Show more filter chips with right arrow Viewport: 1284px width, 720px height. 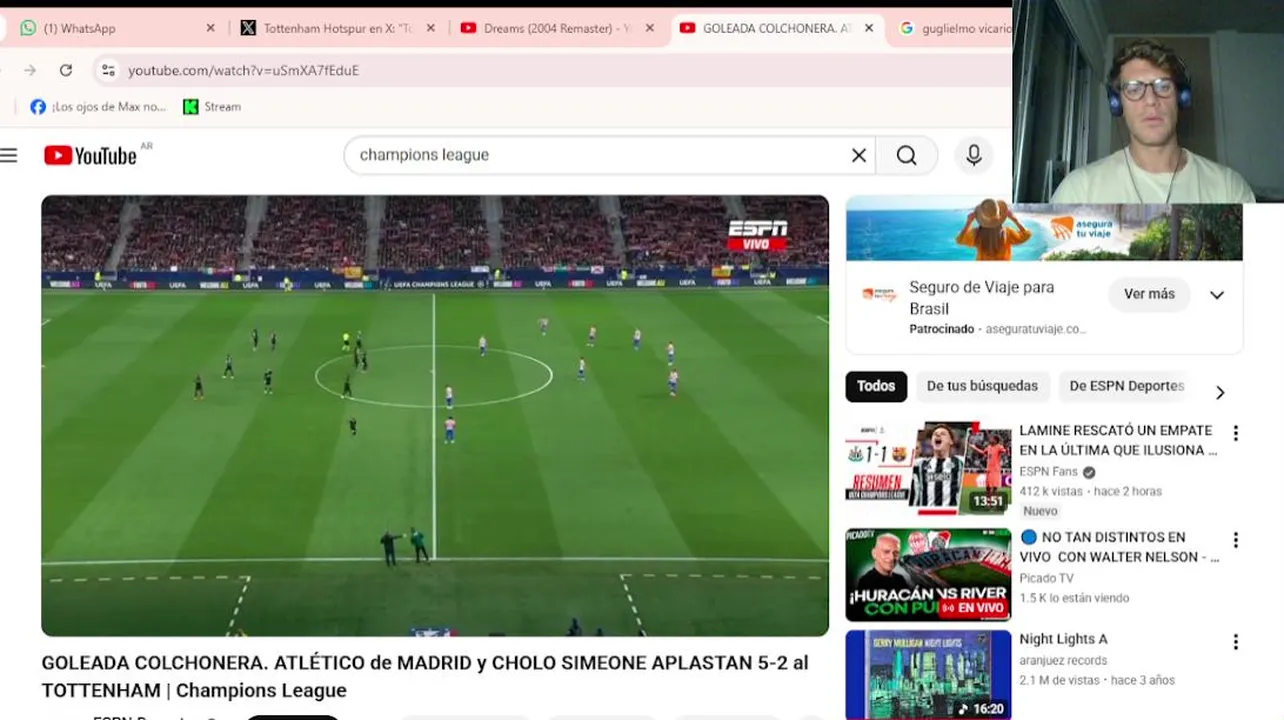(x=1219, y=392)
